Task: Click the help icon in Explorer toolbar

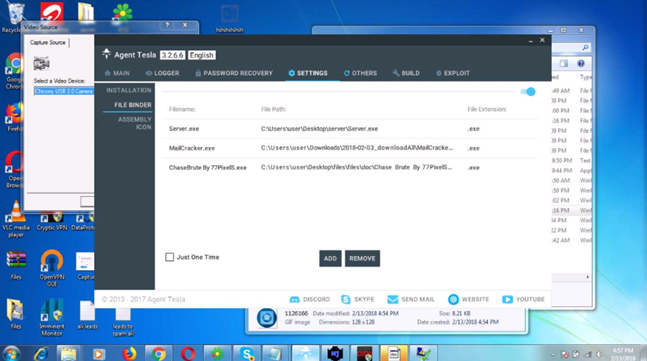Action: click(581, 64)
